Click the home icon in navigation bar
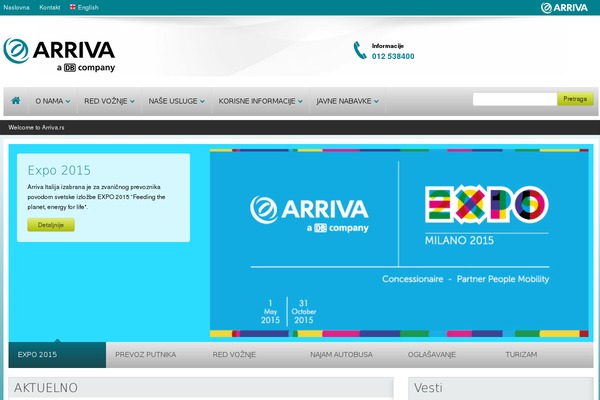The height and width of the screenshot is (400, 600). [x=16, y=101]
